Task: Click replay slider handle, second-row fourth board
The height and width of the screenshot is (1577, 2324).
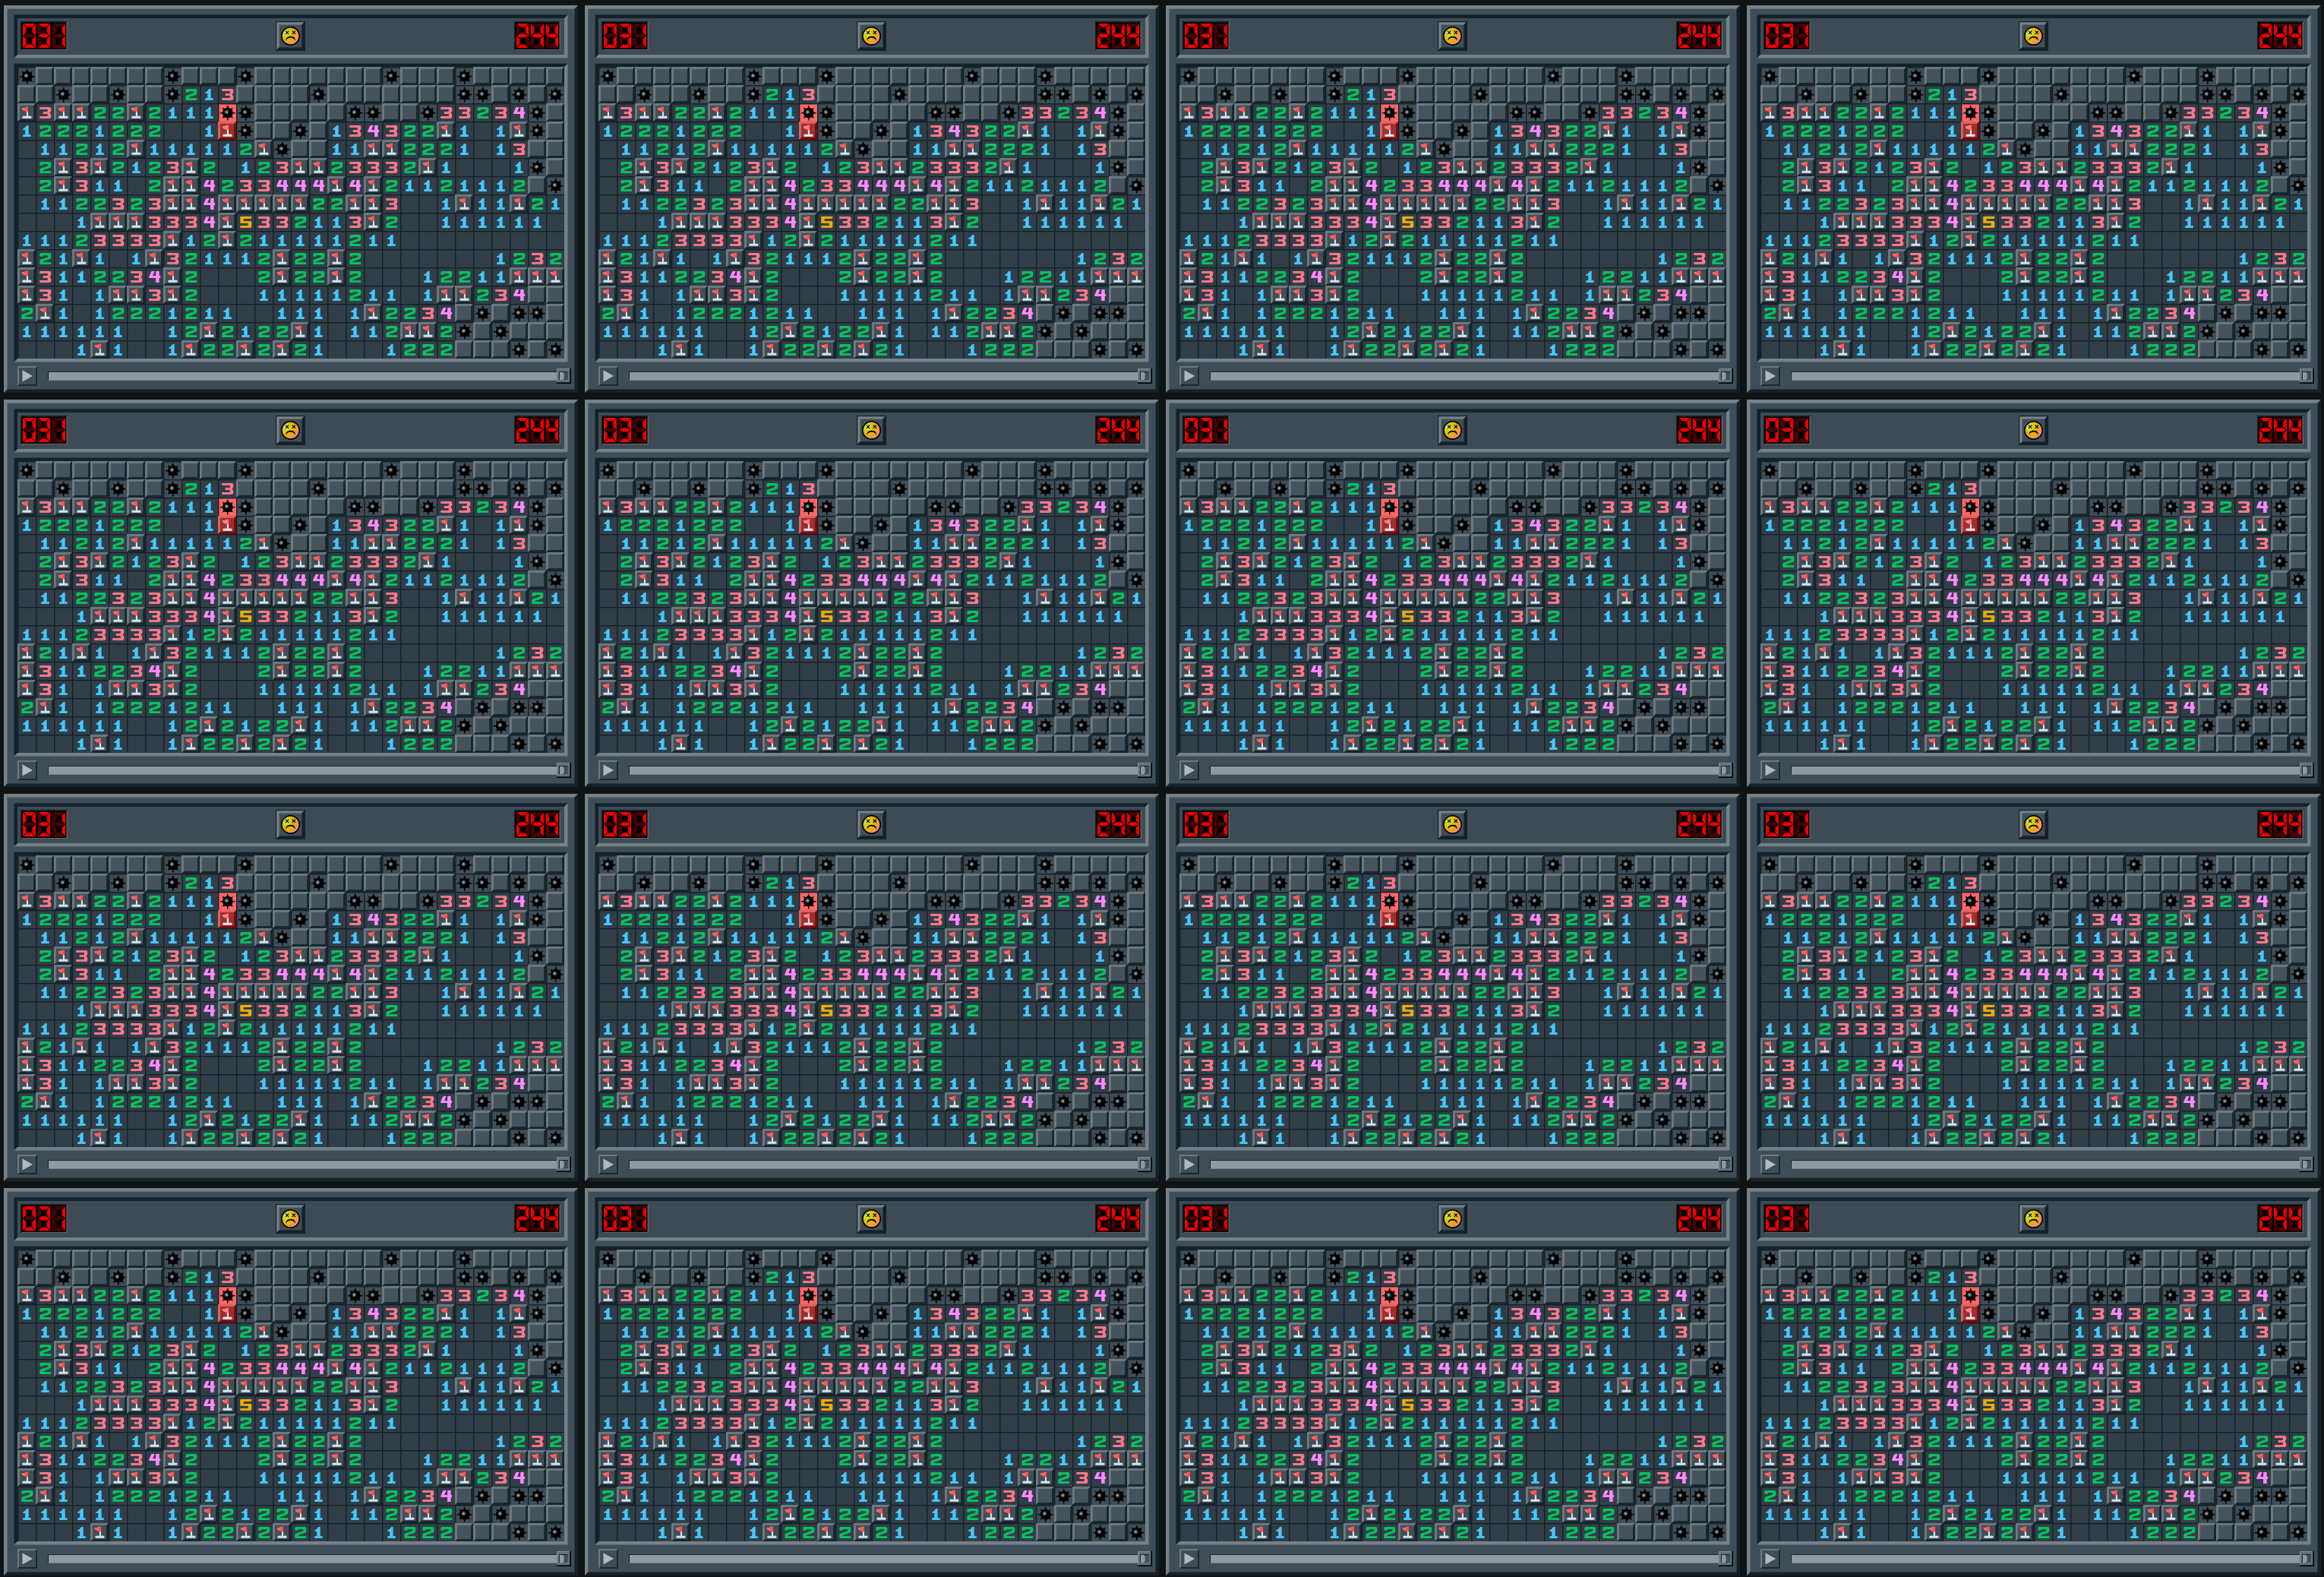Action: coord(2306,770)
